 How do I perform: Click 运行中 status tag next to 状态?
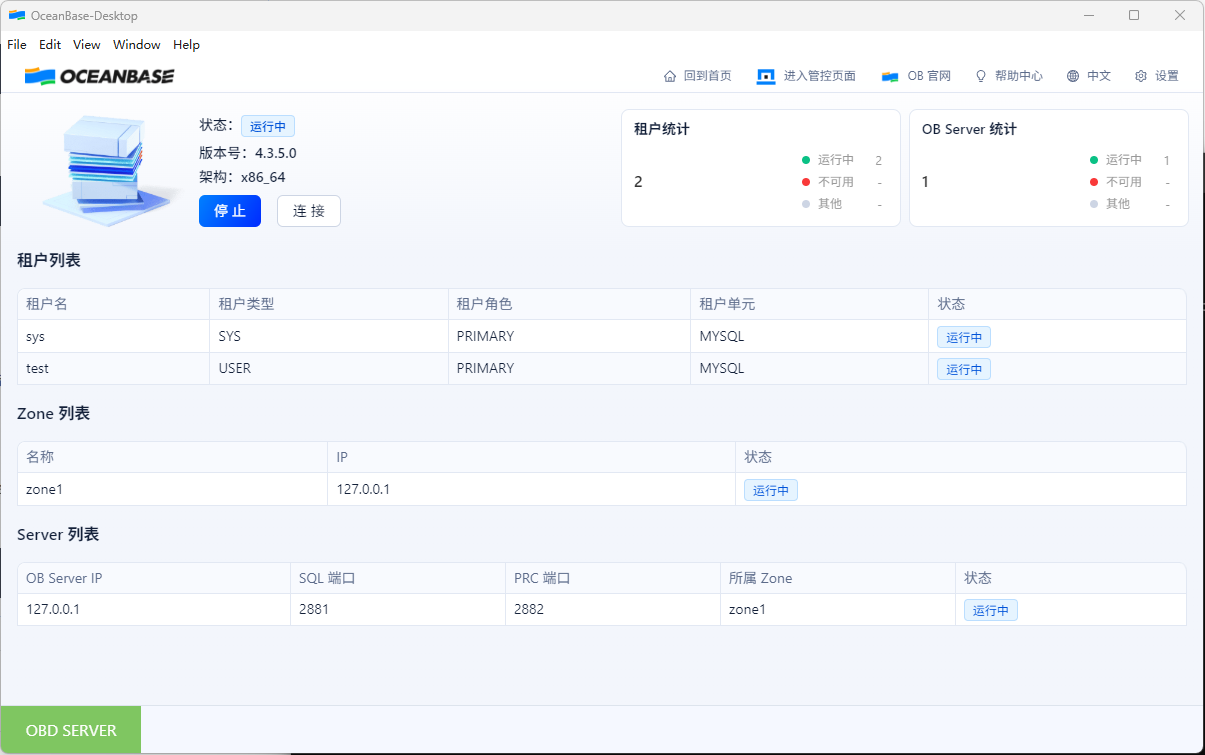(x=268, y=126)
